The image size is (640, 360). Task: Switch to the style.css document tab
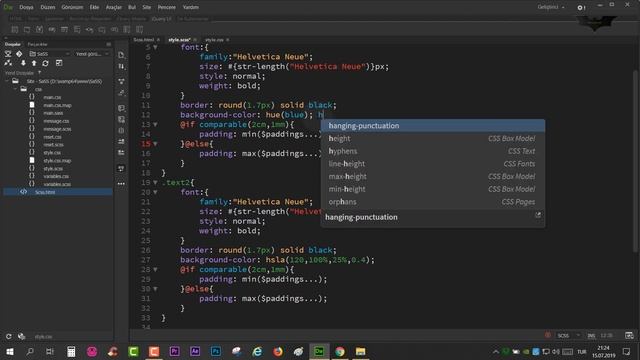[x=214, y=40]
